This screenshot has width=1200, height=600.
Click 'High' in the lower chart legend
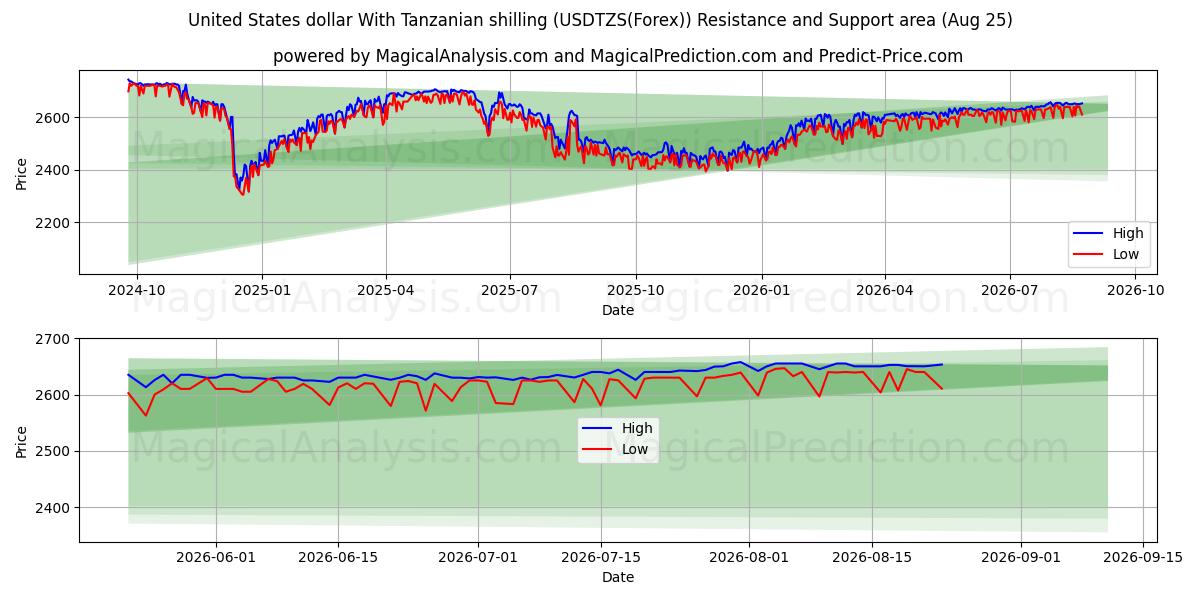(637, 428)
